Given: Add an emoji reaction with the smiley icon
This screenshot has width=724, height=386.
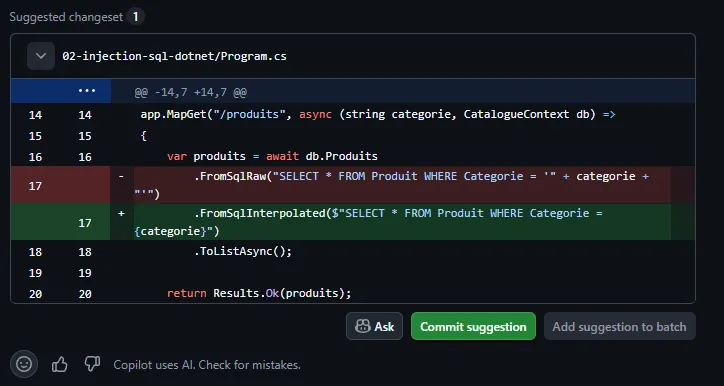Looking at the screenshot, I should coord(24,364).
